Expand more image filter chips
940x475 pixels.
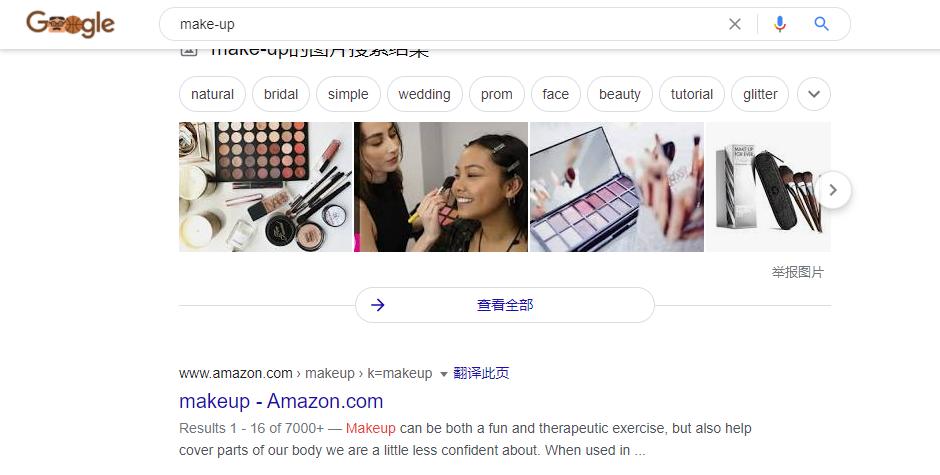[x=814, y=94]
